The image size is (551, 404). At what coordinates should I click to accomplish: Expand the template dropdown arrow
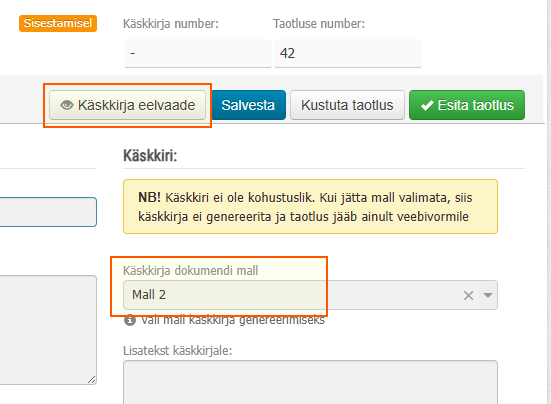coord(488,295)
